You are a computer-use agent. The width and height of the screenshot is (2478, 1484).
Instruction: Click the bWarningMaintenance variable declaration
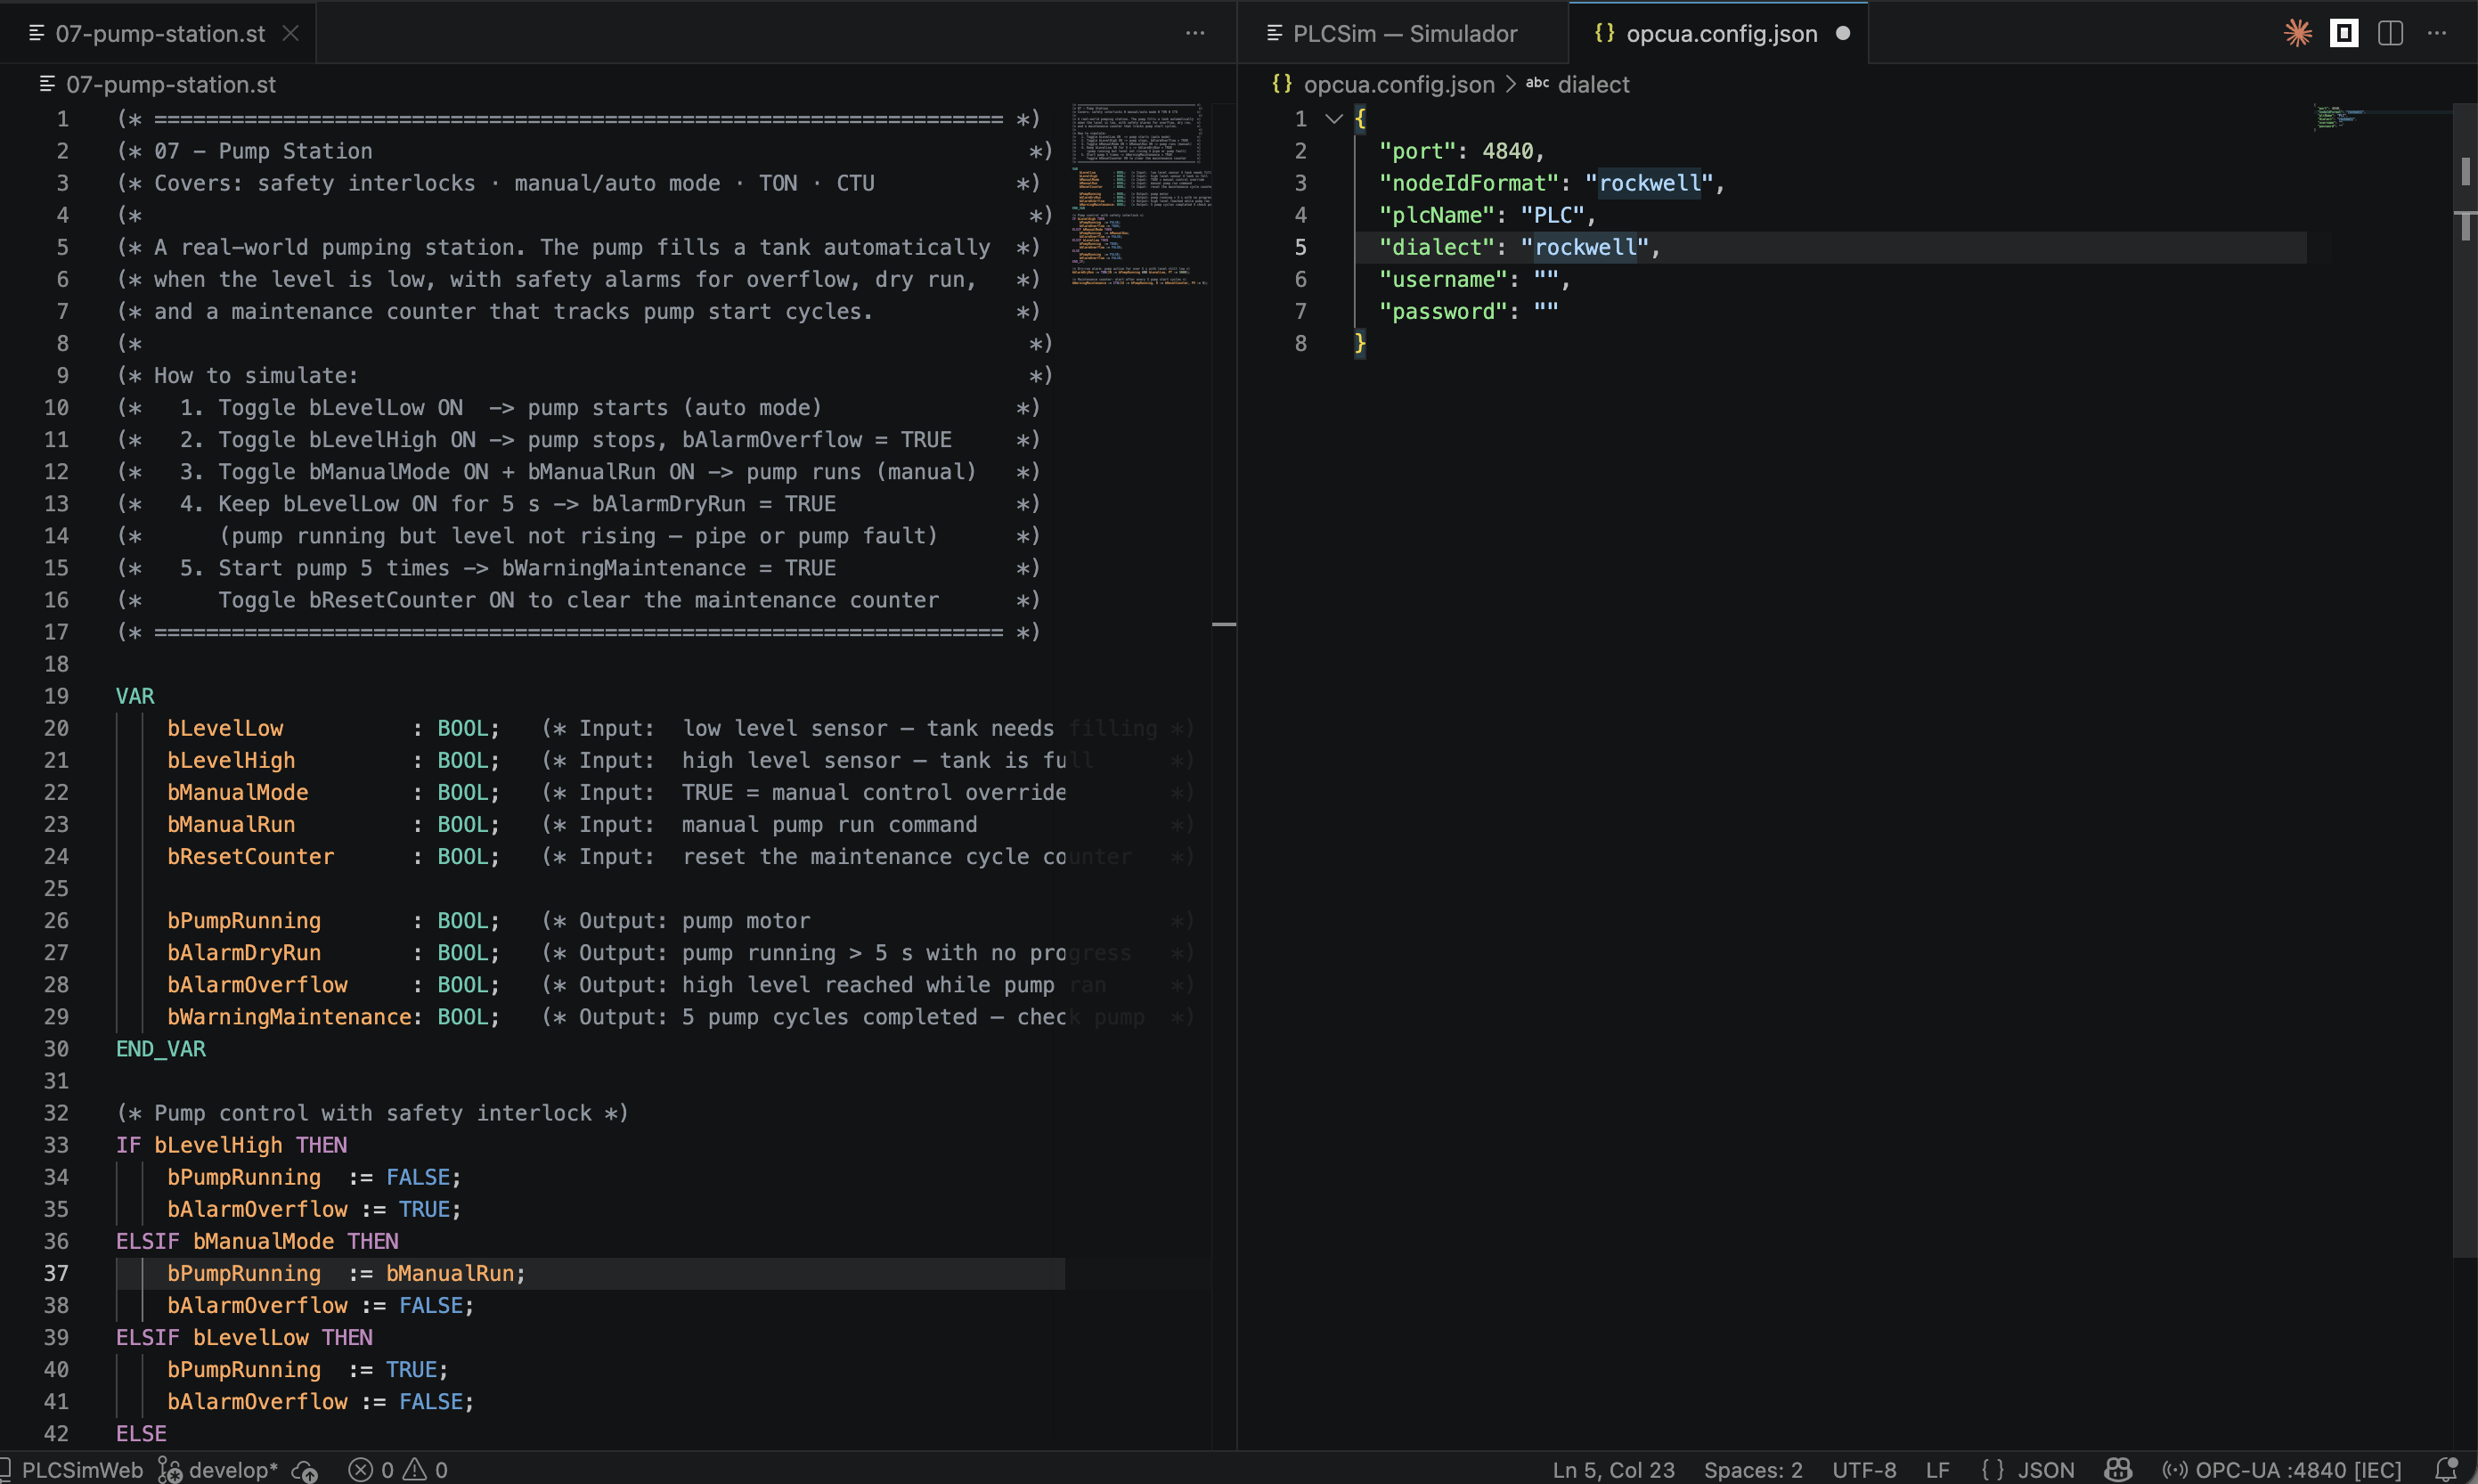[x=289, y=1016]
